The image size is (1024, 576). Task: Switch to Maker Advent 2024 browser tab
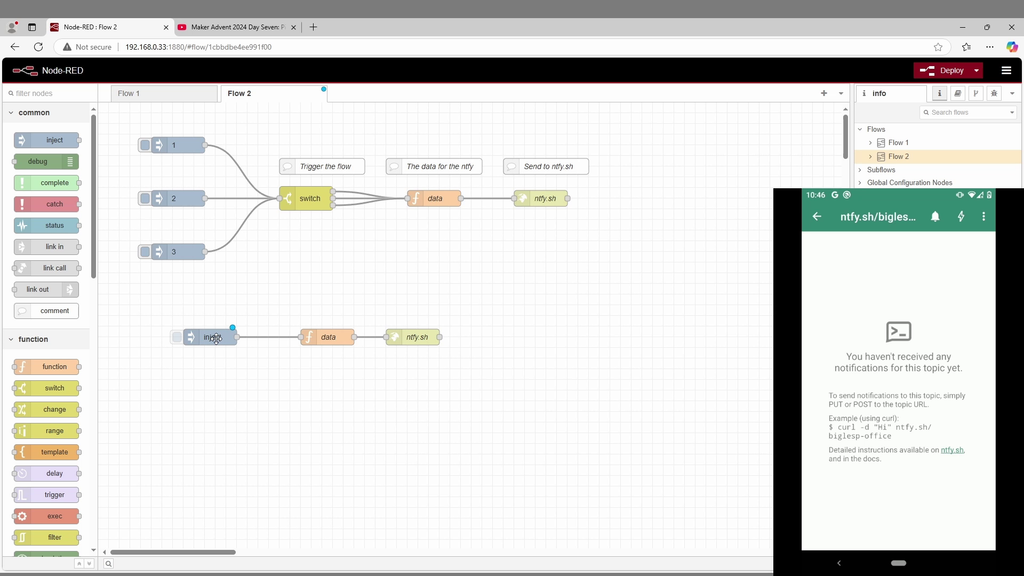pos(237,27)
